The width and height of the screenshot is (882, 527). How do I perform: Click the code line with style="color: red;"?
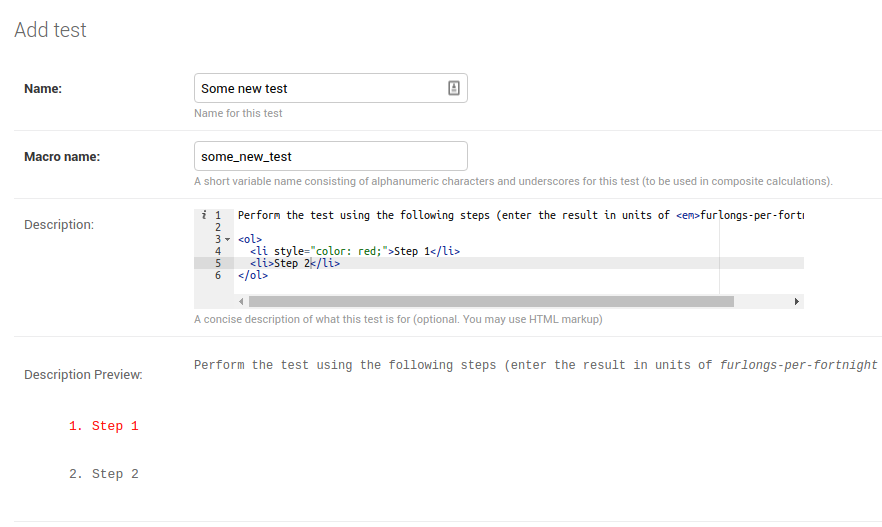(x=355, y=251)
